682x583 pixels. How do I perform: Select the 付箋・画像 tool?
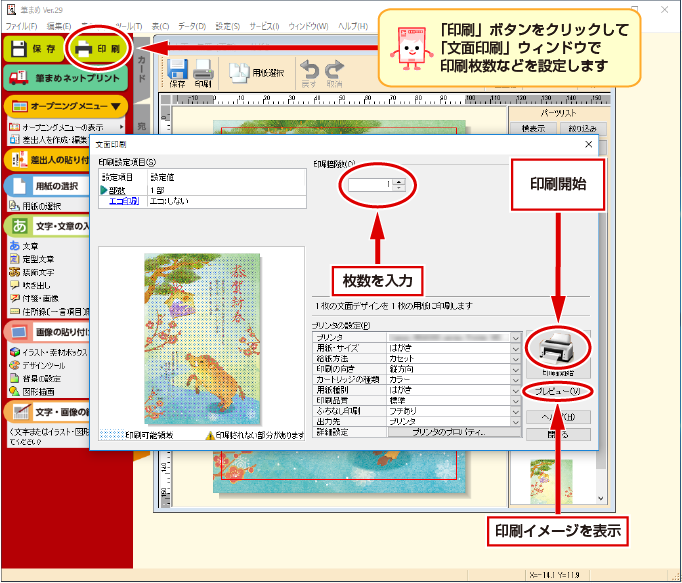pos(34,298)
